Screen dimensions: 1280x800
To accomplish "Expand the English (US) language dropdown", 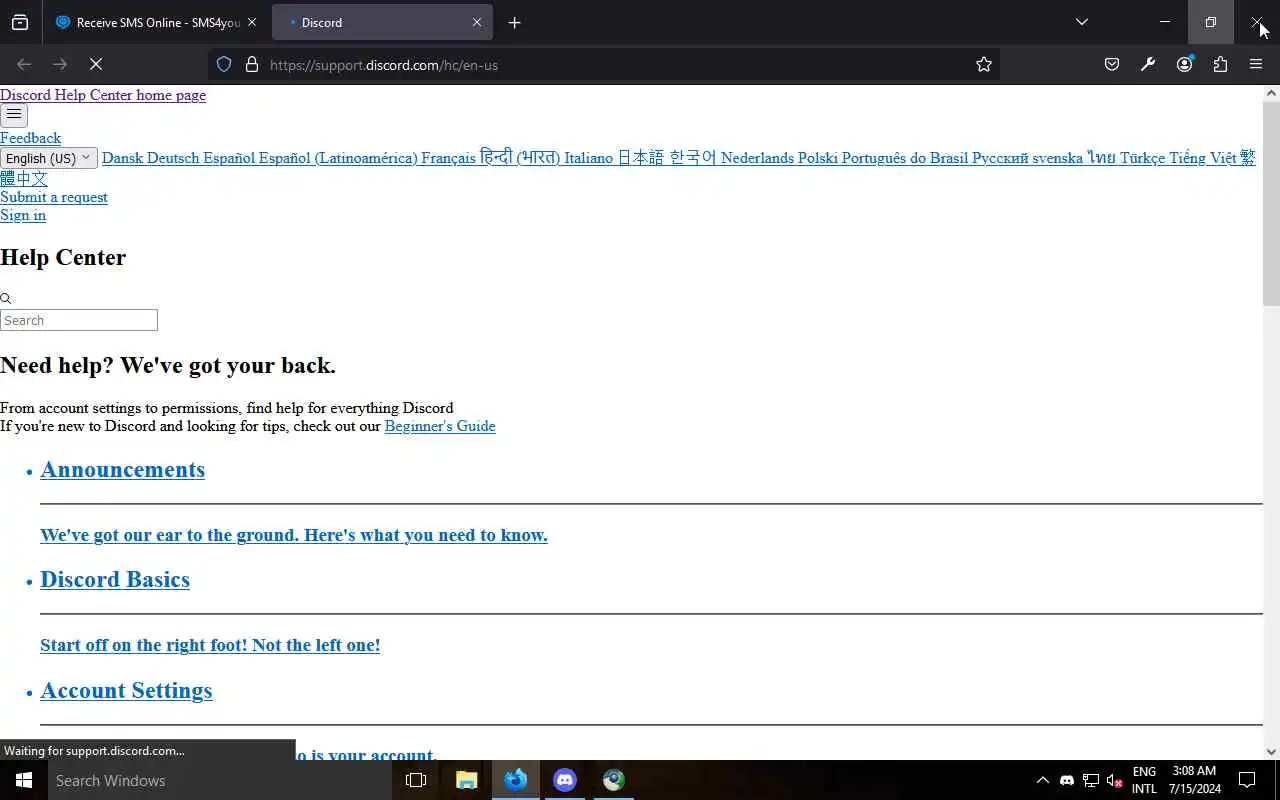I will 49,158.
